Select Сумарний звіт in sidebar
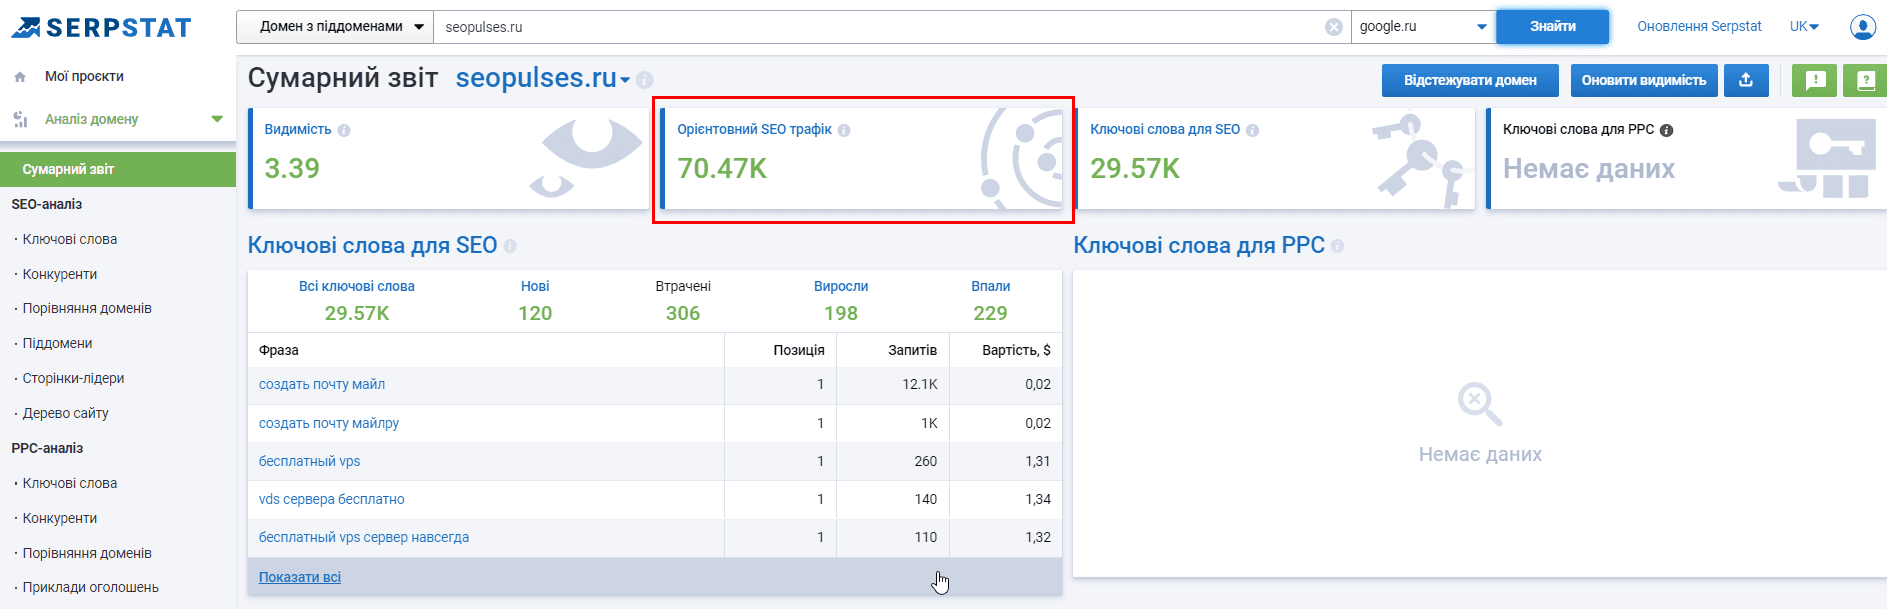 [x=118, y=169]
